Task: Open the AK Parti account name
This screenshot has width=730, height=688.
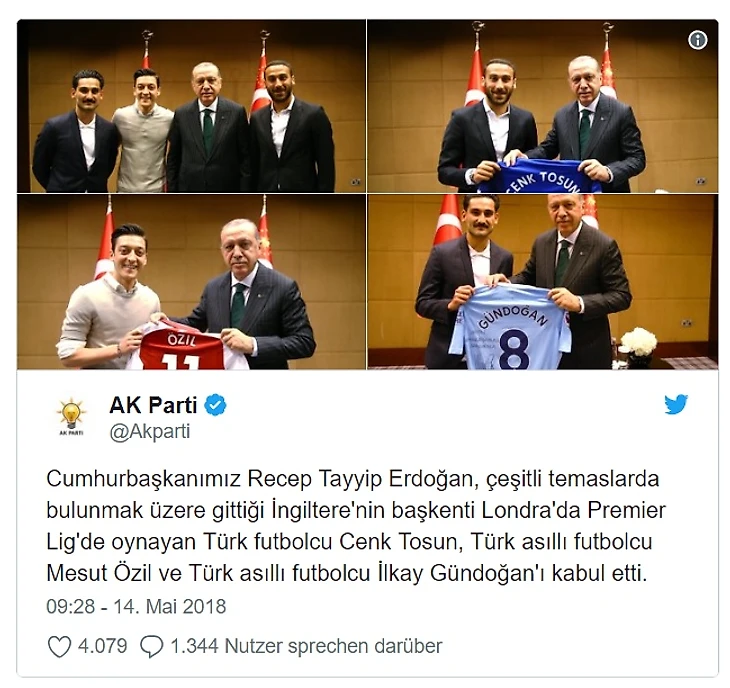Action: 153,405
